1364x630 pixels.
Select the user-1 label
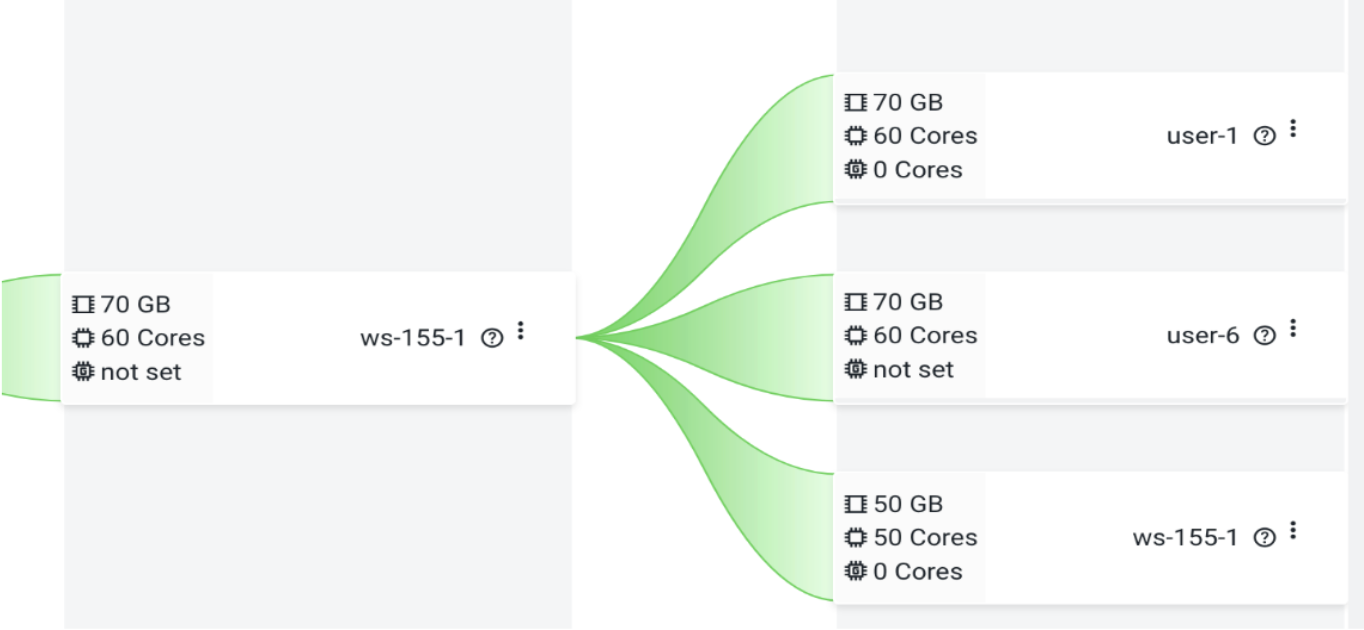1202,137
